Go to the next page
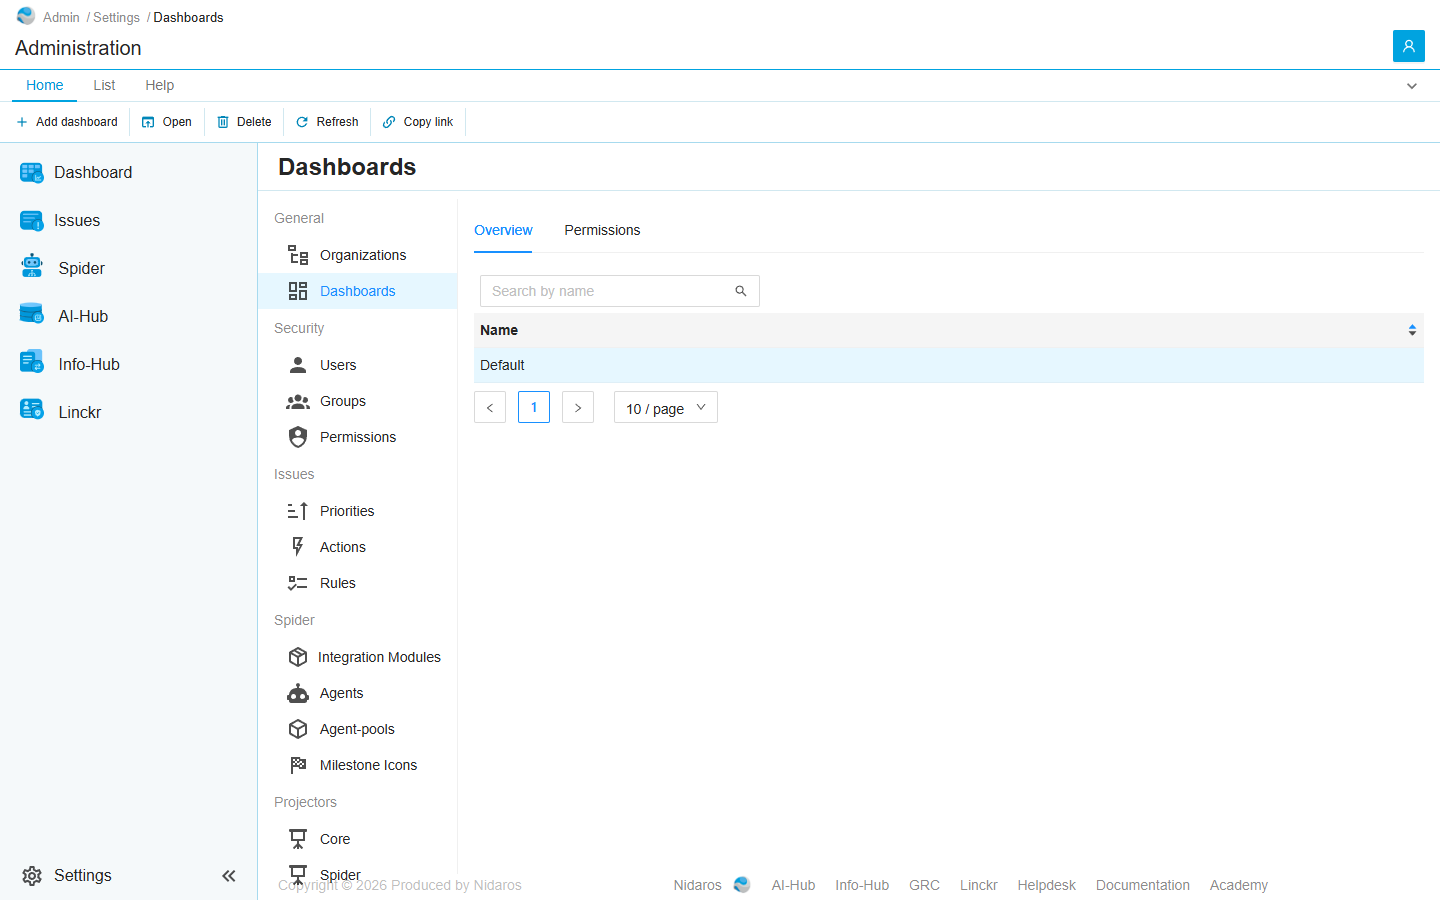Image resolution: width=1440 pixels, height=900 pixels. (578, 408)
